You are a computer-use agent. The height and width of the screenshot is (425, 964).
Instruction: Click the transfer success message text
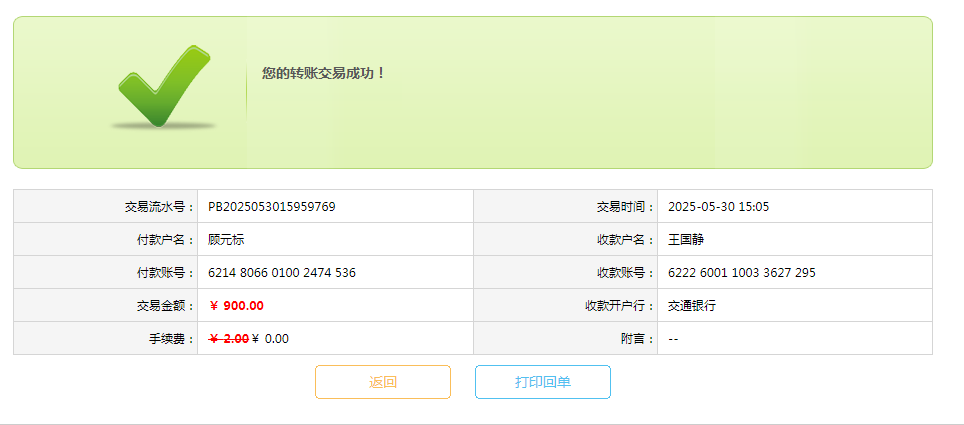tap(323, 73)
